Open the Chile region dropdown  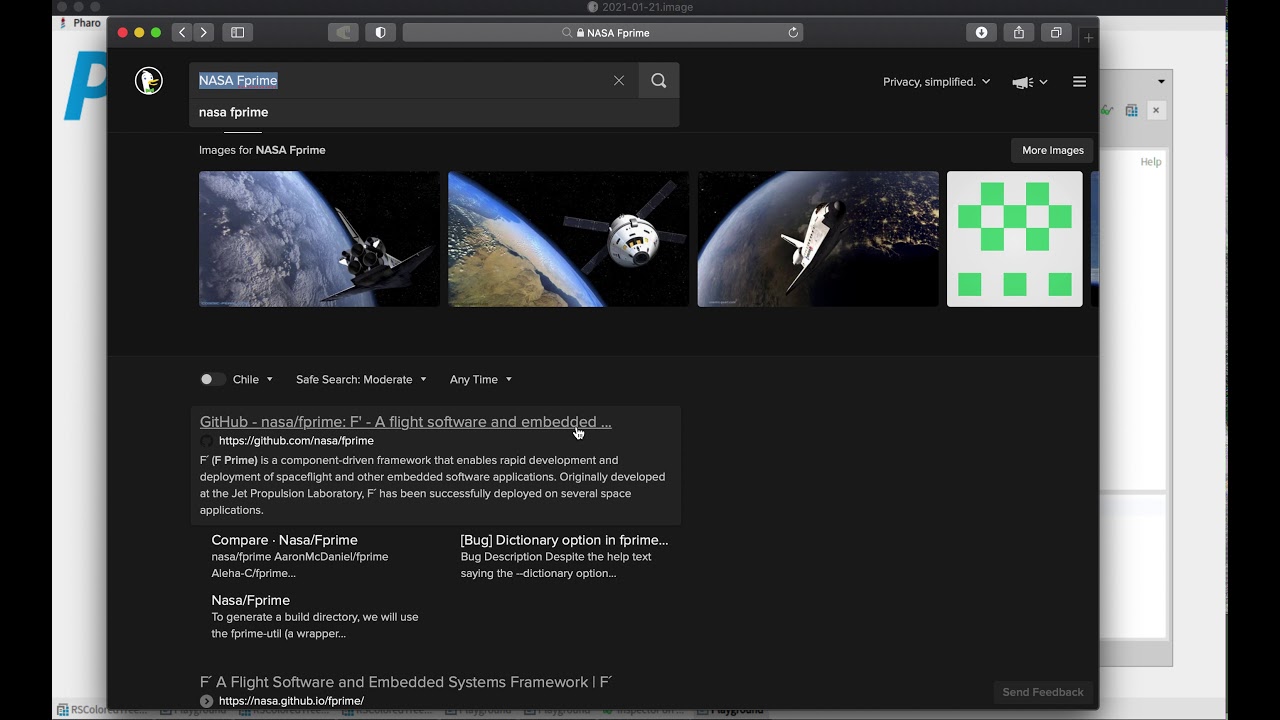tap(253, 380)
